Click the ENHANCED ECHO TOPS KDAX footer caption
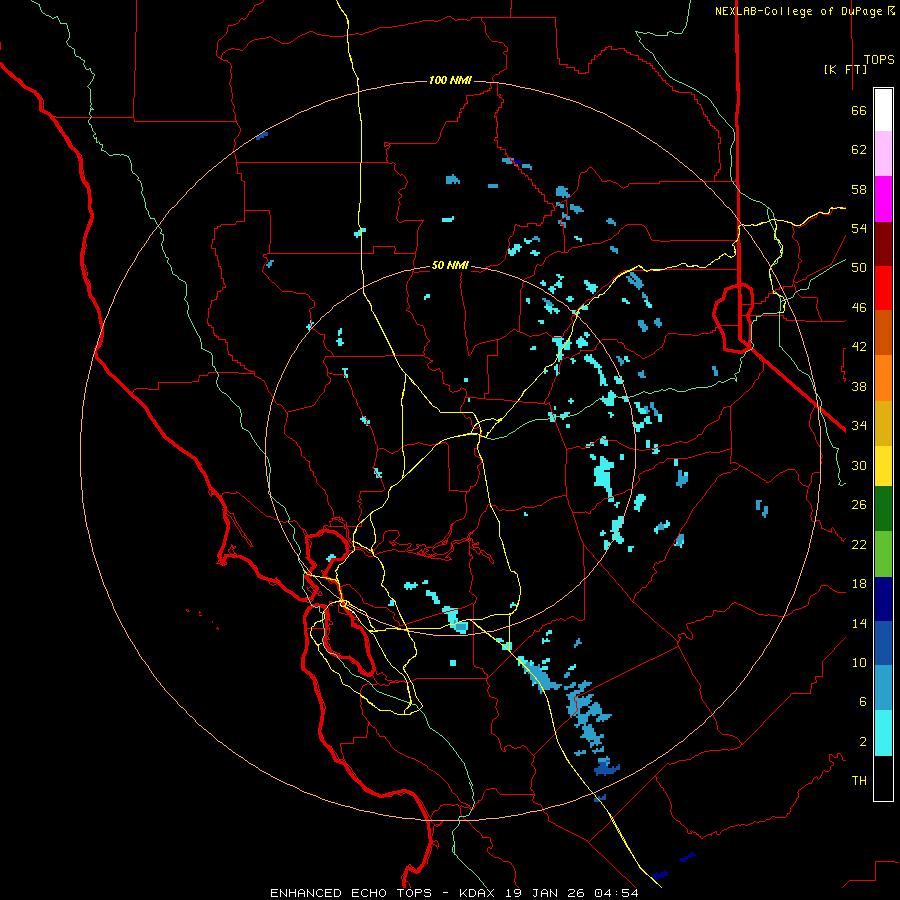This screenshot has width=900, height=900. (454, 893)
